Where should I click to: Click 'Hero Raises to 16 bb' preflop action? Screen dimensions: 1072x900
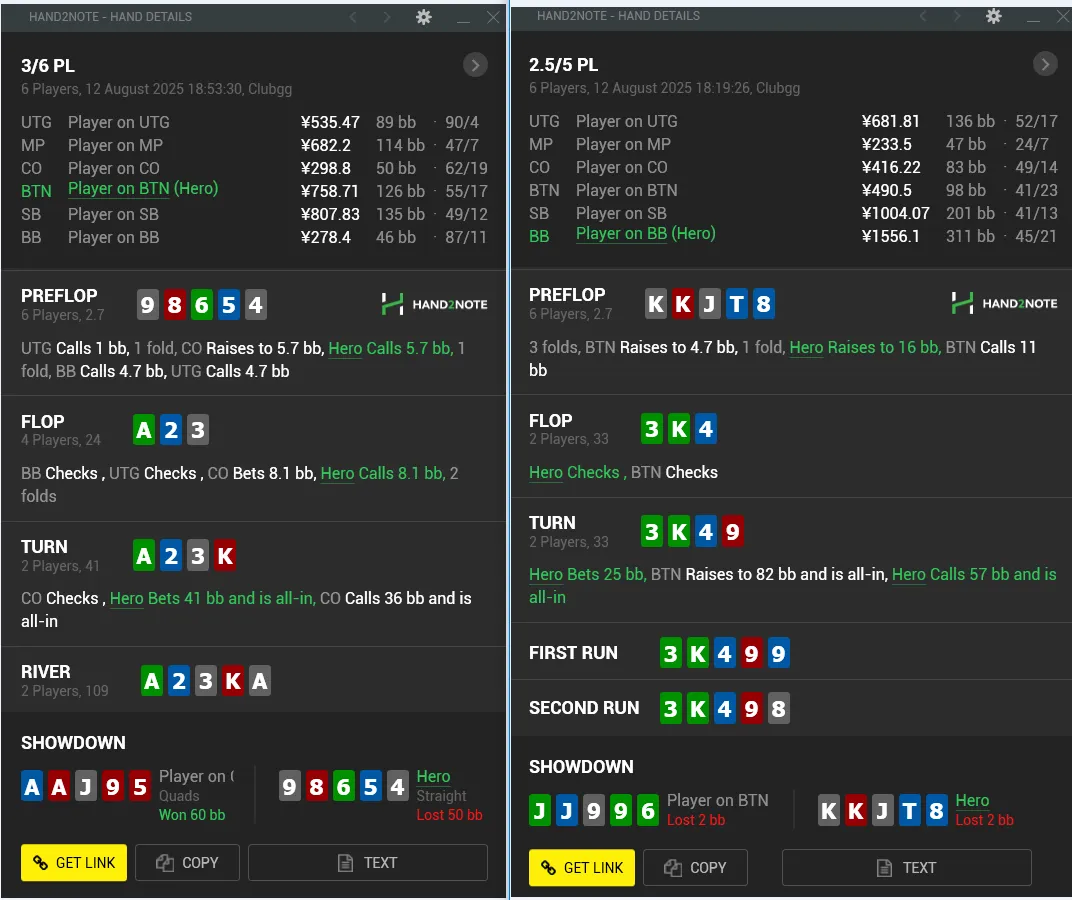click(864, 347)
